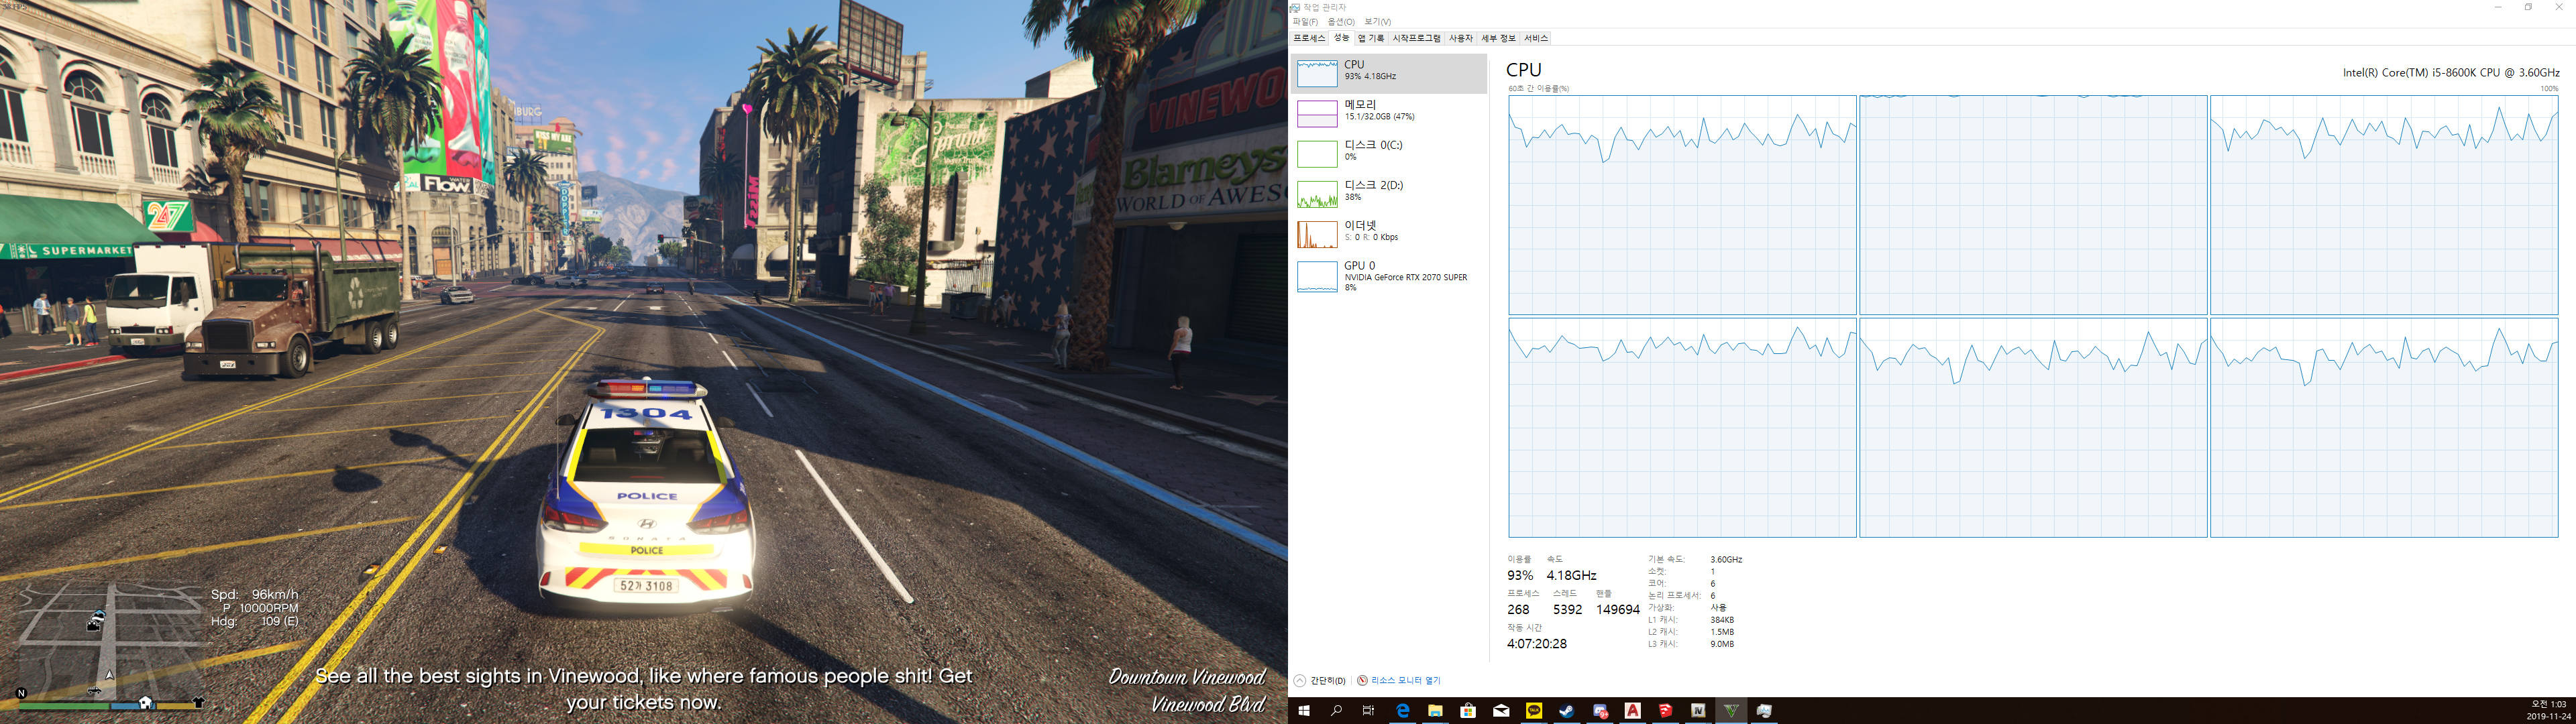Switch to the 사용자 tab

pyautogui.click(x=1461, y=38)
